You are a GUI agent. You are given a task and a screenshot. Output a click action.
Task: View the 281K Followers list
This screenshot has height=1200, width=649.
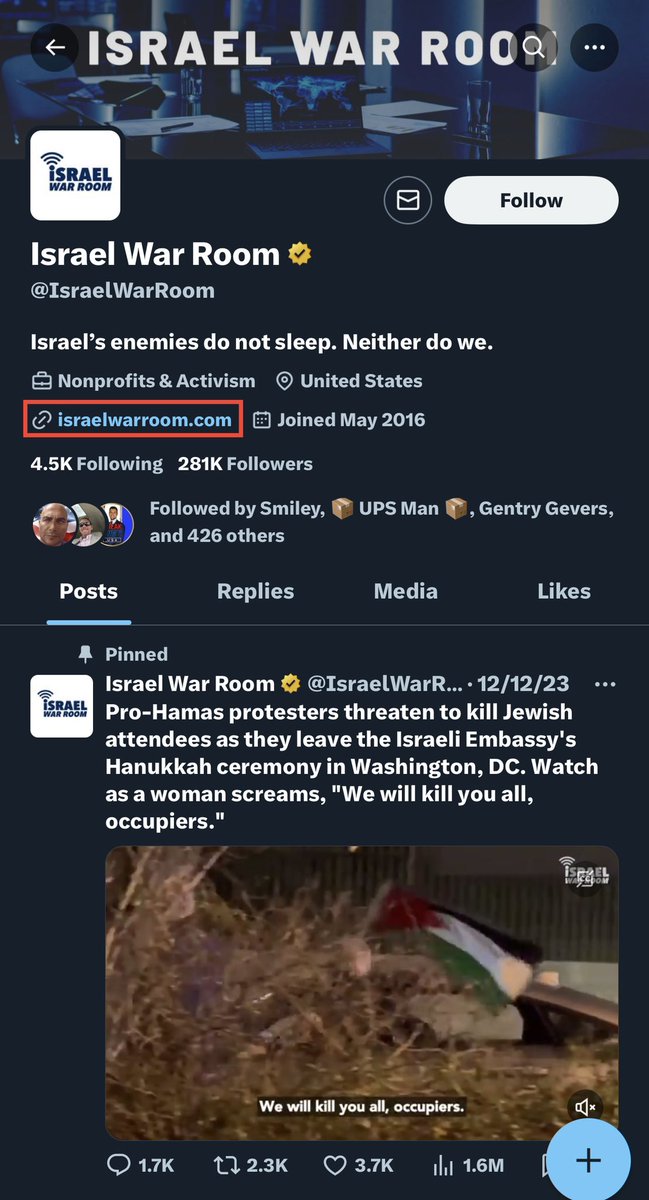[x=245, y=464]
